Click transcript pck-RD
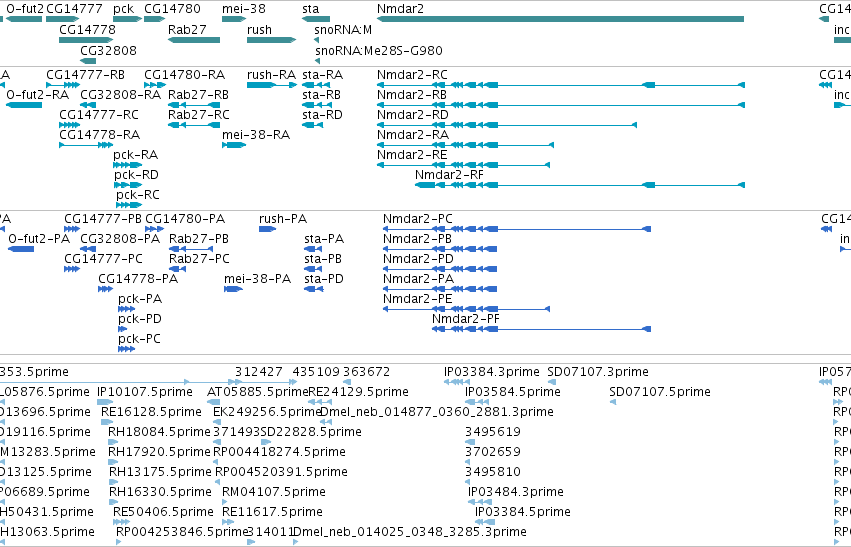Screen dimensions: 851x547 click(x=136, y=175)
